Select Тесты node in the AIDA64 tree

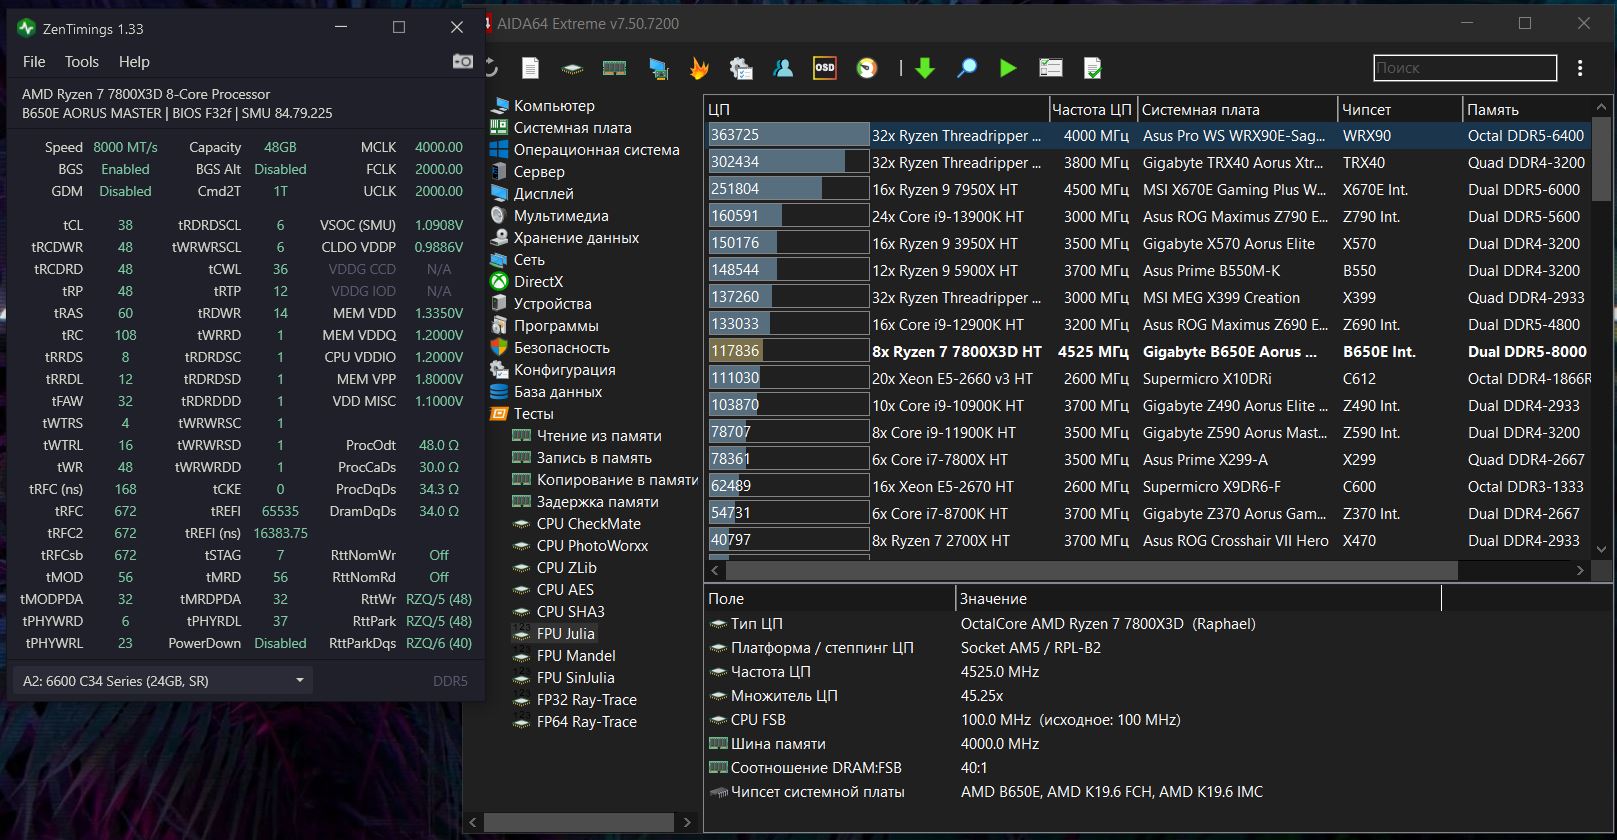click(x=533, y=414)
